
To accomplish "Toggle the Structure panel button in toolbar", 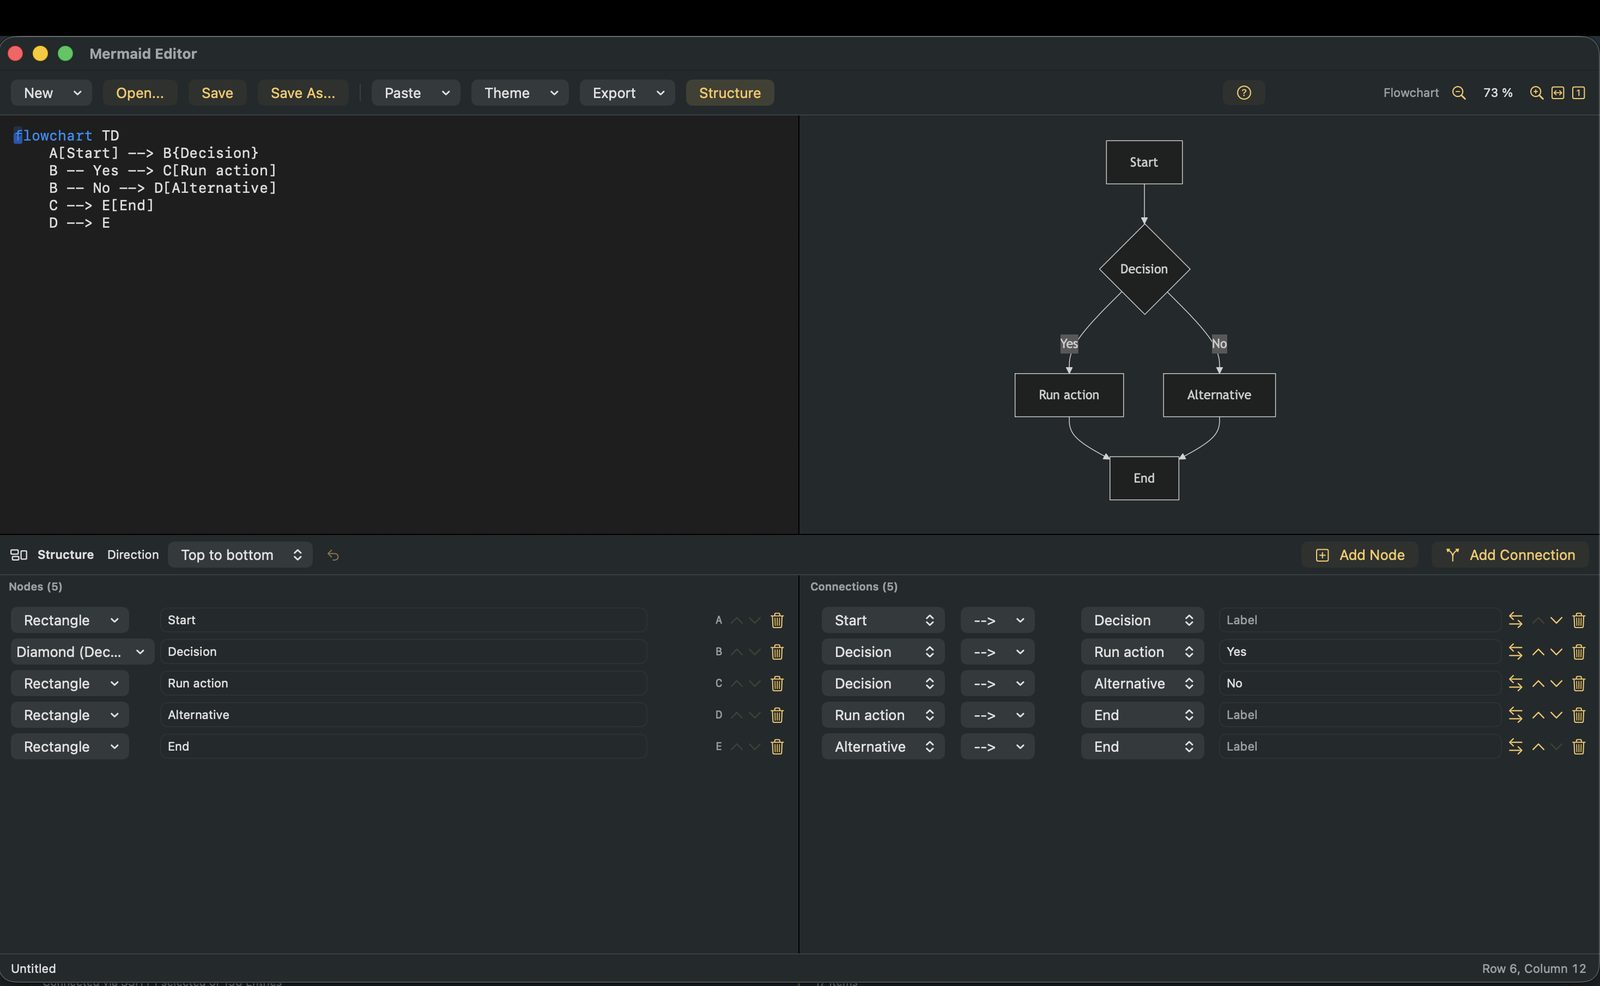I will pos(730,93).
